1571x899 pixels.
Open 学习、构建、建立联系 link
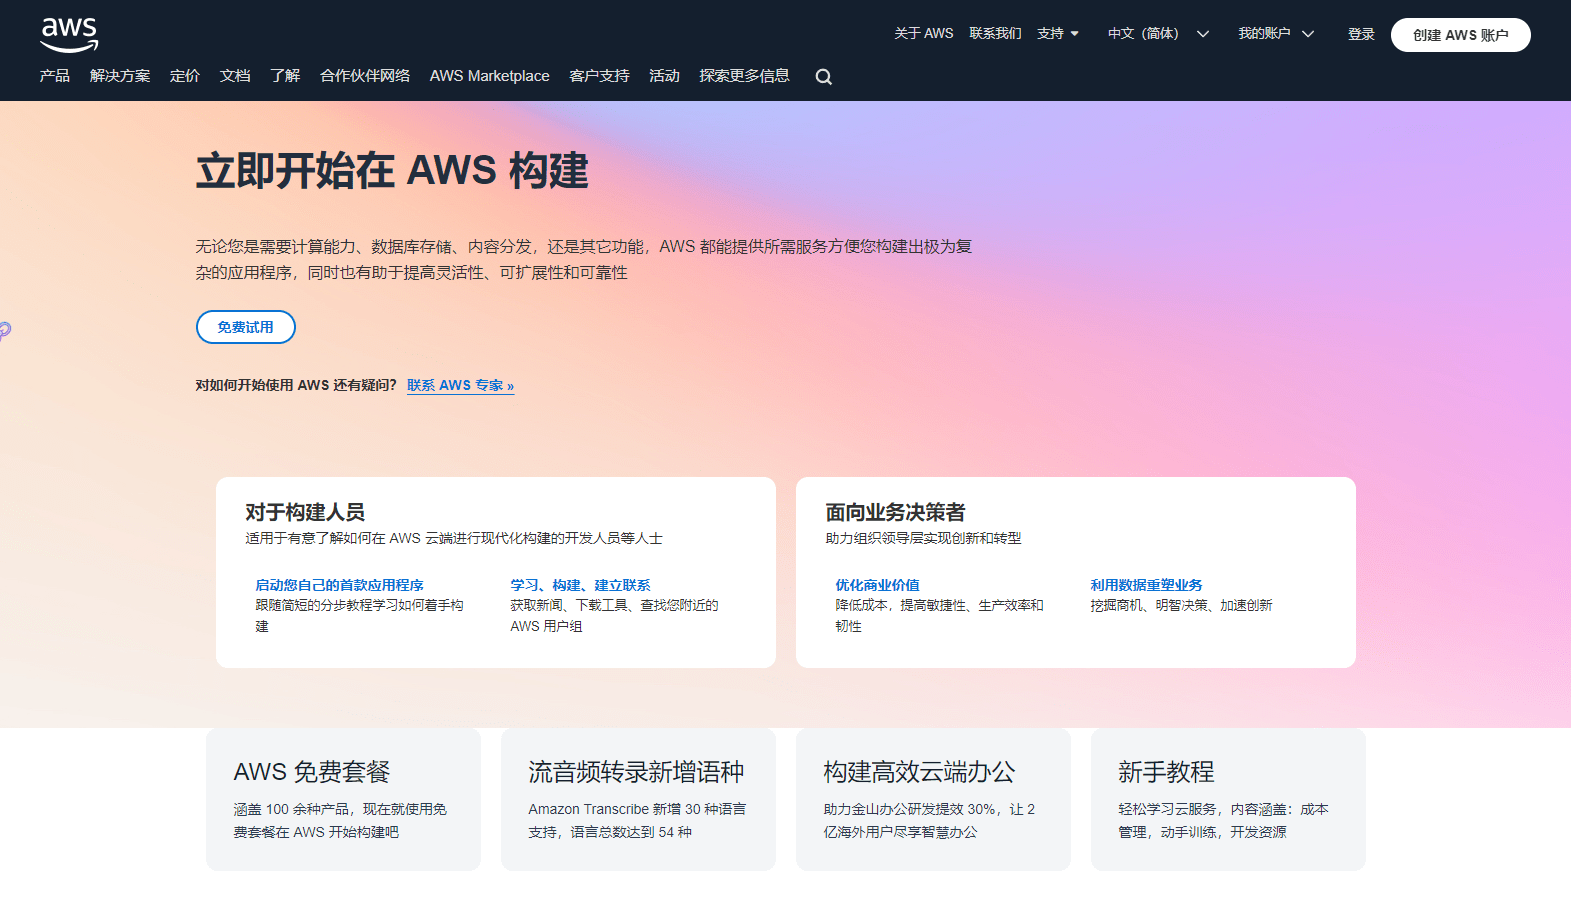coord(580,585)
